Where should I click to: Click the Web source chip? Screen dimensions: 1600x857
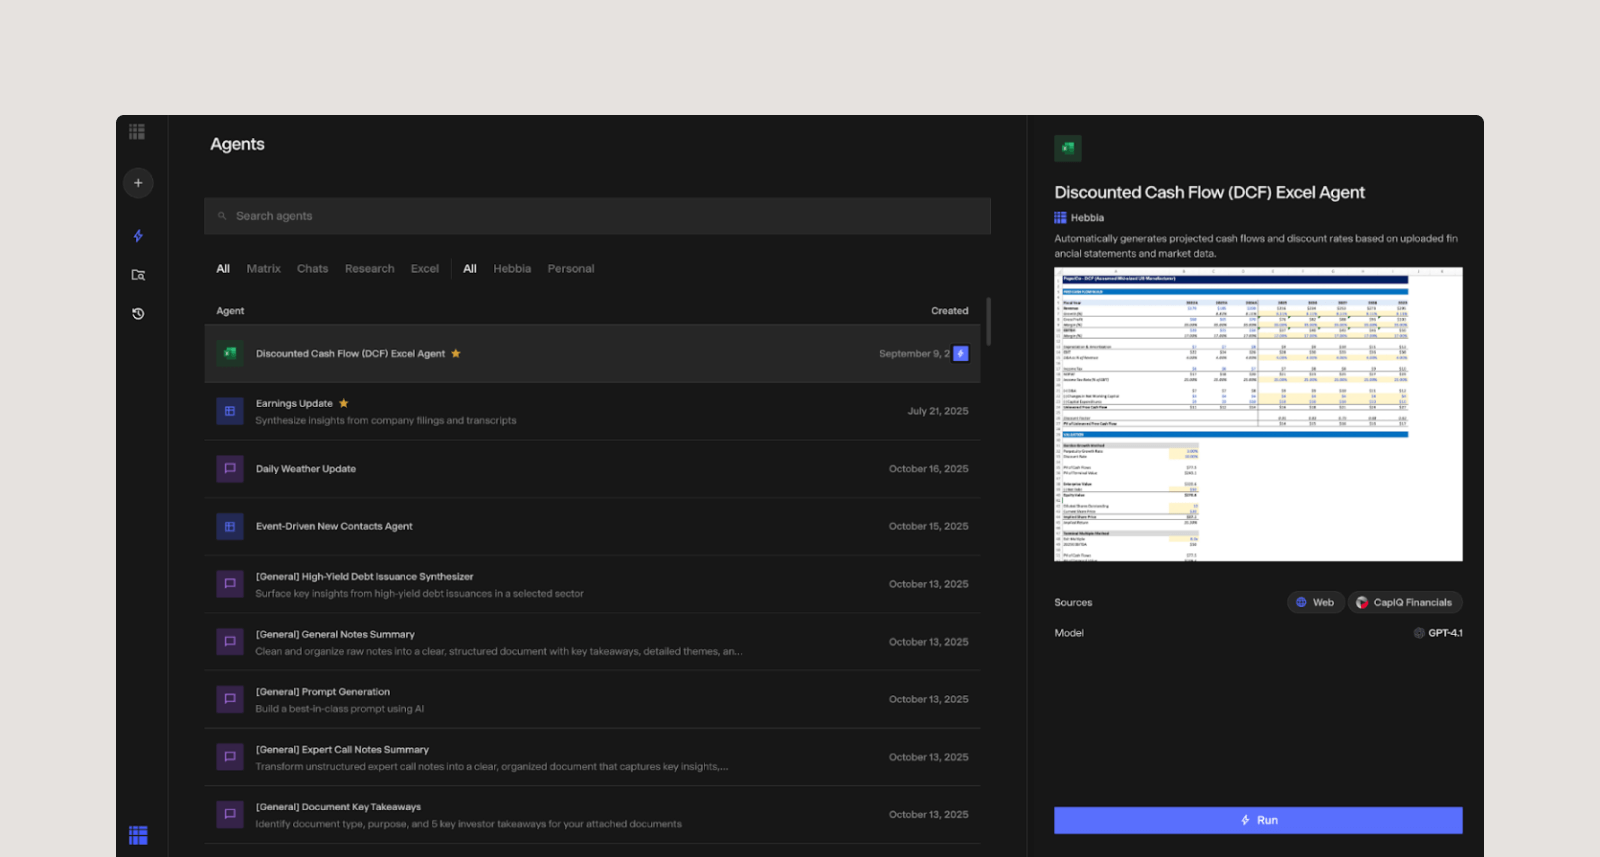(x=1315, y=602)
